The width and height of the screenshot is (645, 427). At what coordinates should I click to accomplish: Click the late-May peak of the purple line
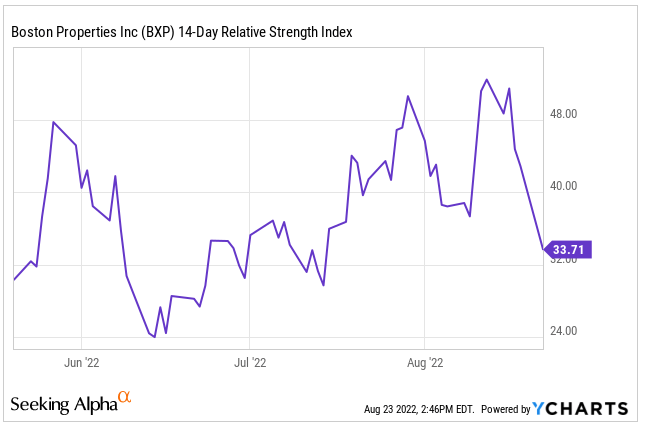pos(54,122)
